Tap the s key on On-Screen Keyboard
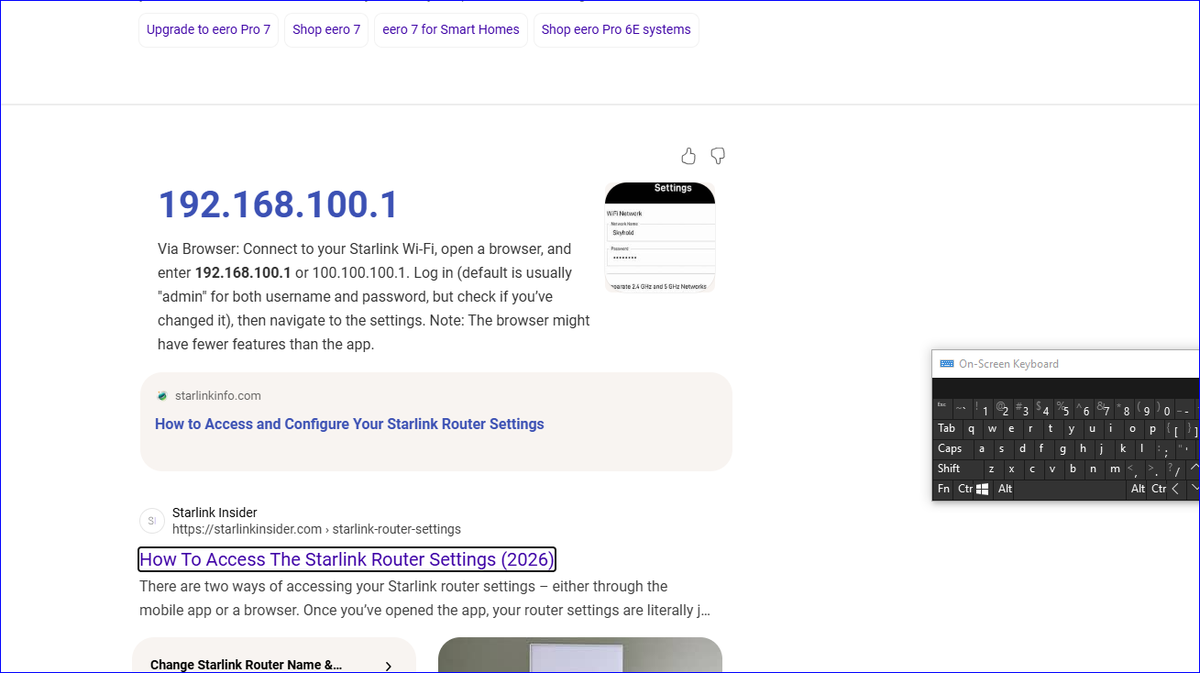1200x673 pixels. (x=1003, y=449)
